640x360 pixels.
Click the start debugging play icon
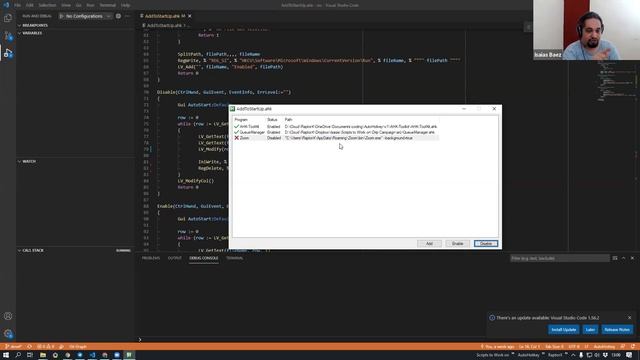pyautogui.click(x=62, y=16)
